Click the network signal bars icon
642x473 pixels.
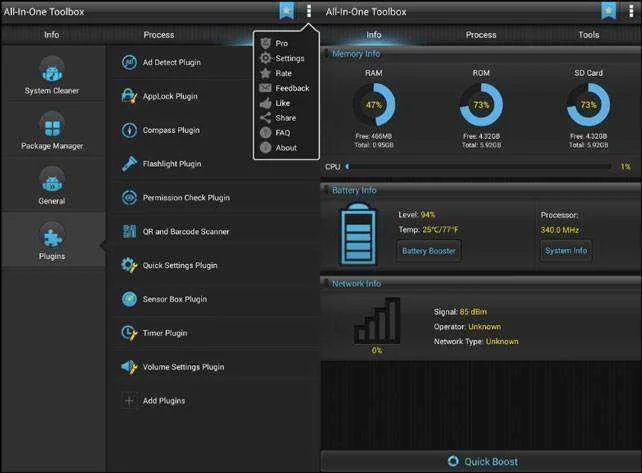coord(377,321)
